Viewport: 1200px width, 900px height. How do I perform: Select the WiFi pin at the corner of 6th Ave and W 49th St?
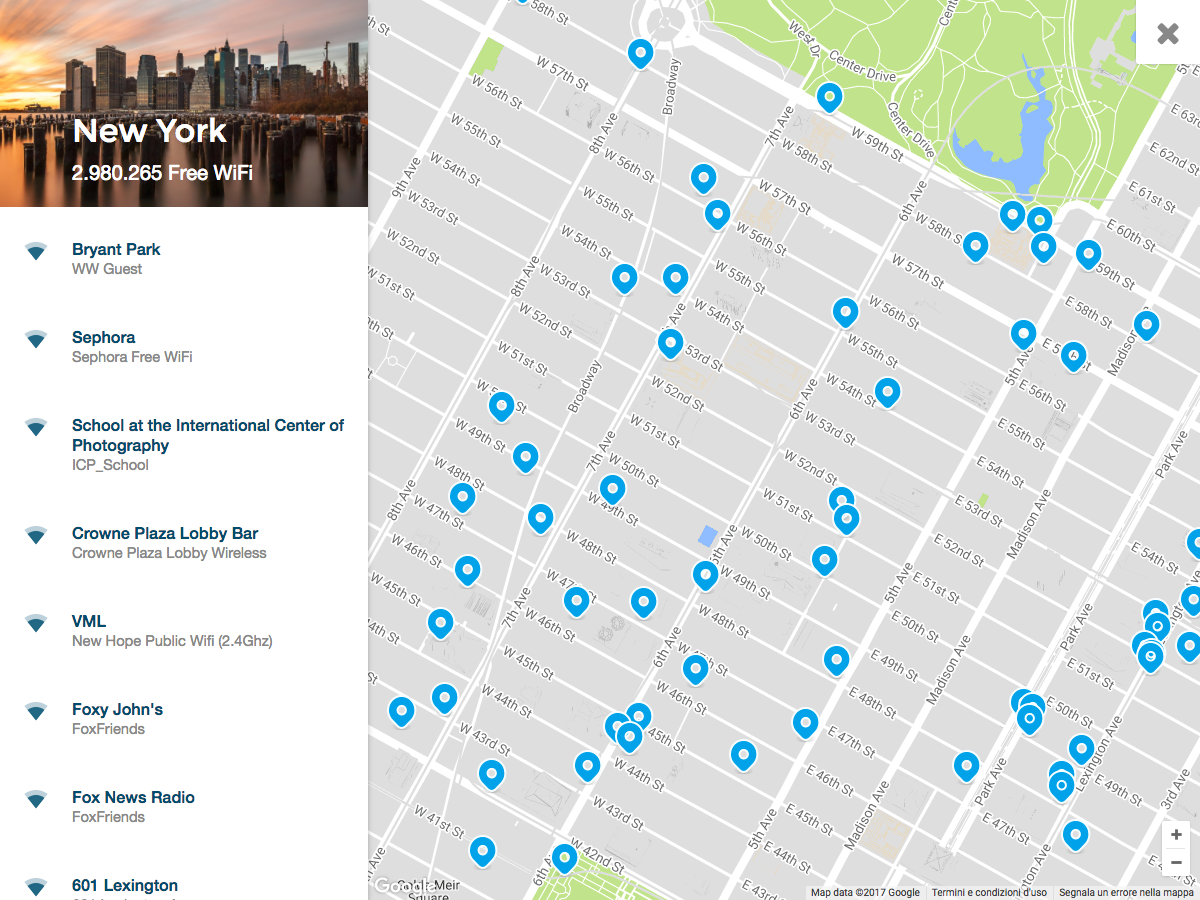[705, 574]
